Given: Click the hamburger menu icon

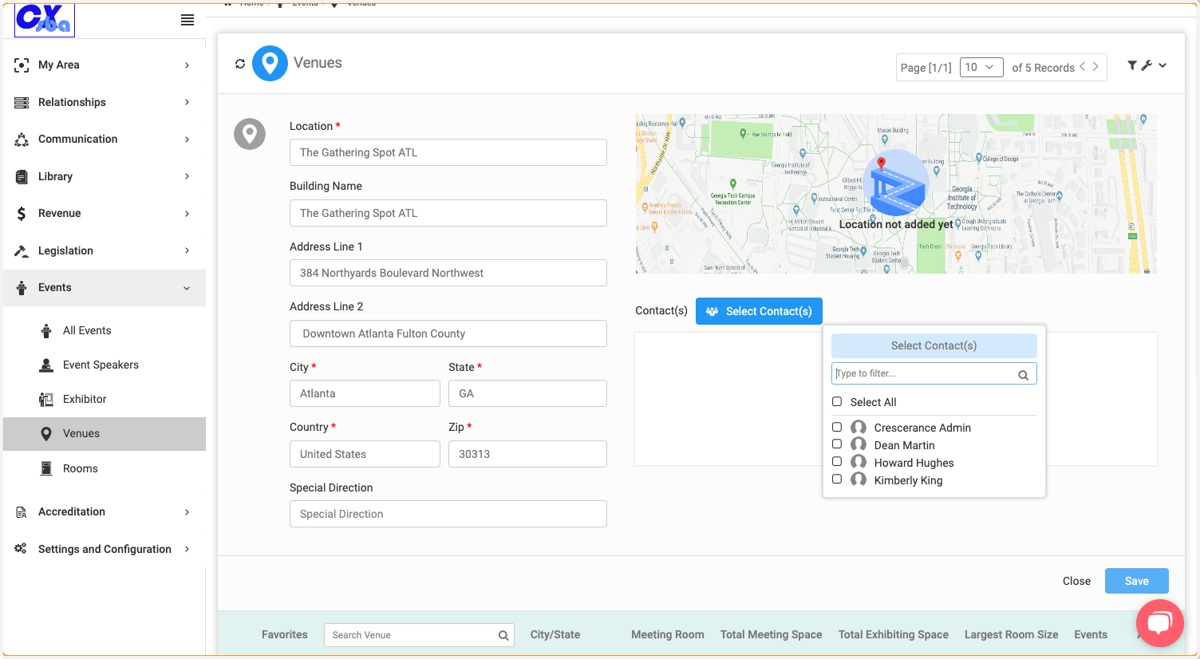Looking at the screenshot, I should [x=187, y=20].
